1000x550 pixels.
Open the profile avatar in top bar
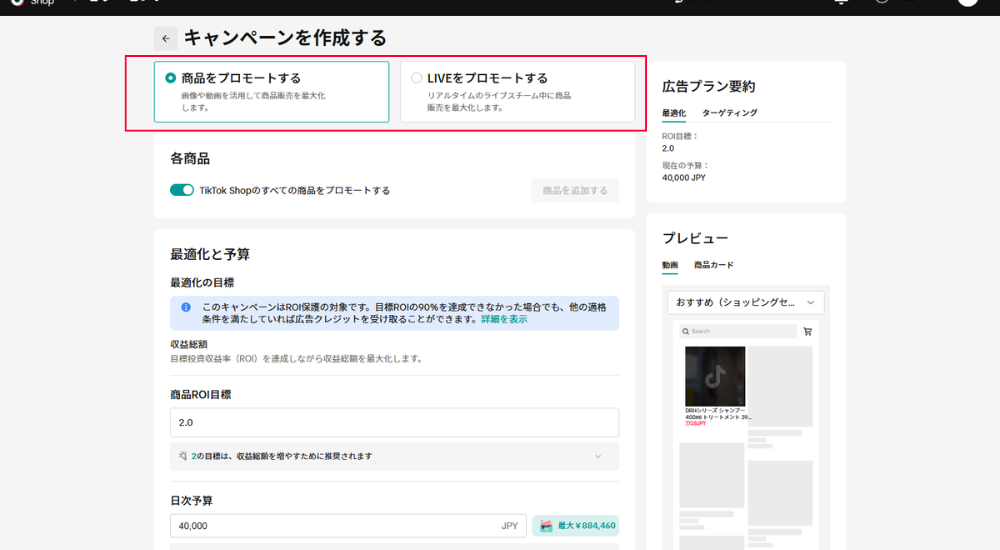[967, 3]
